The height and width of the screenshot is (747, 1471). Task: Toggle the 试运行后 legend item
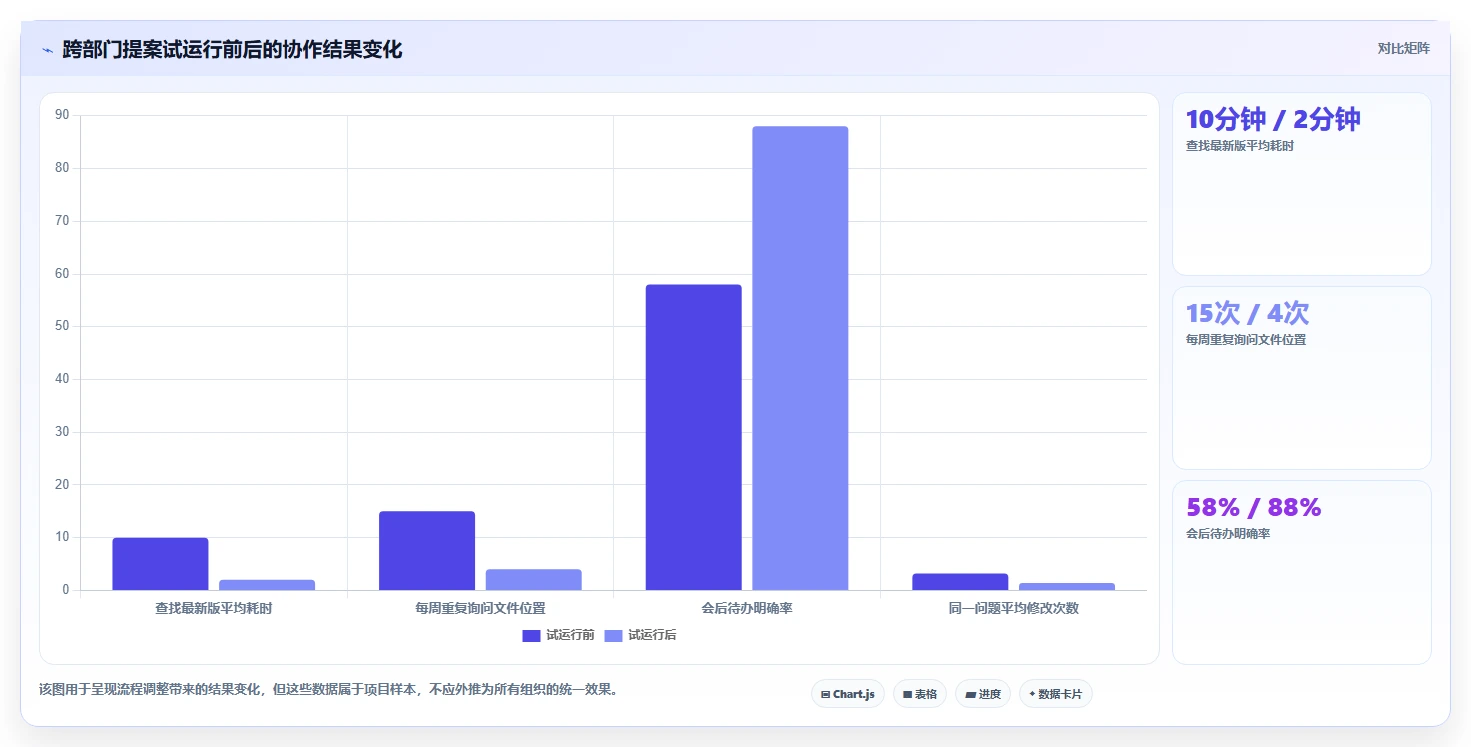(640, 635)
